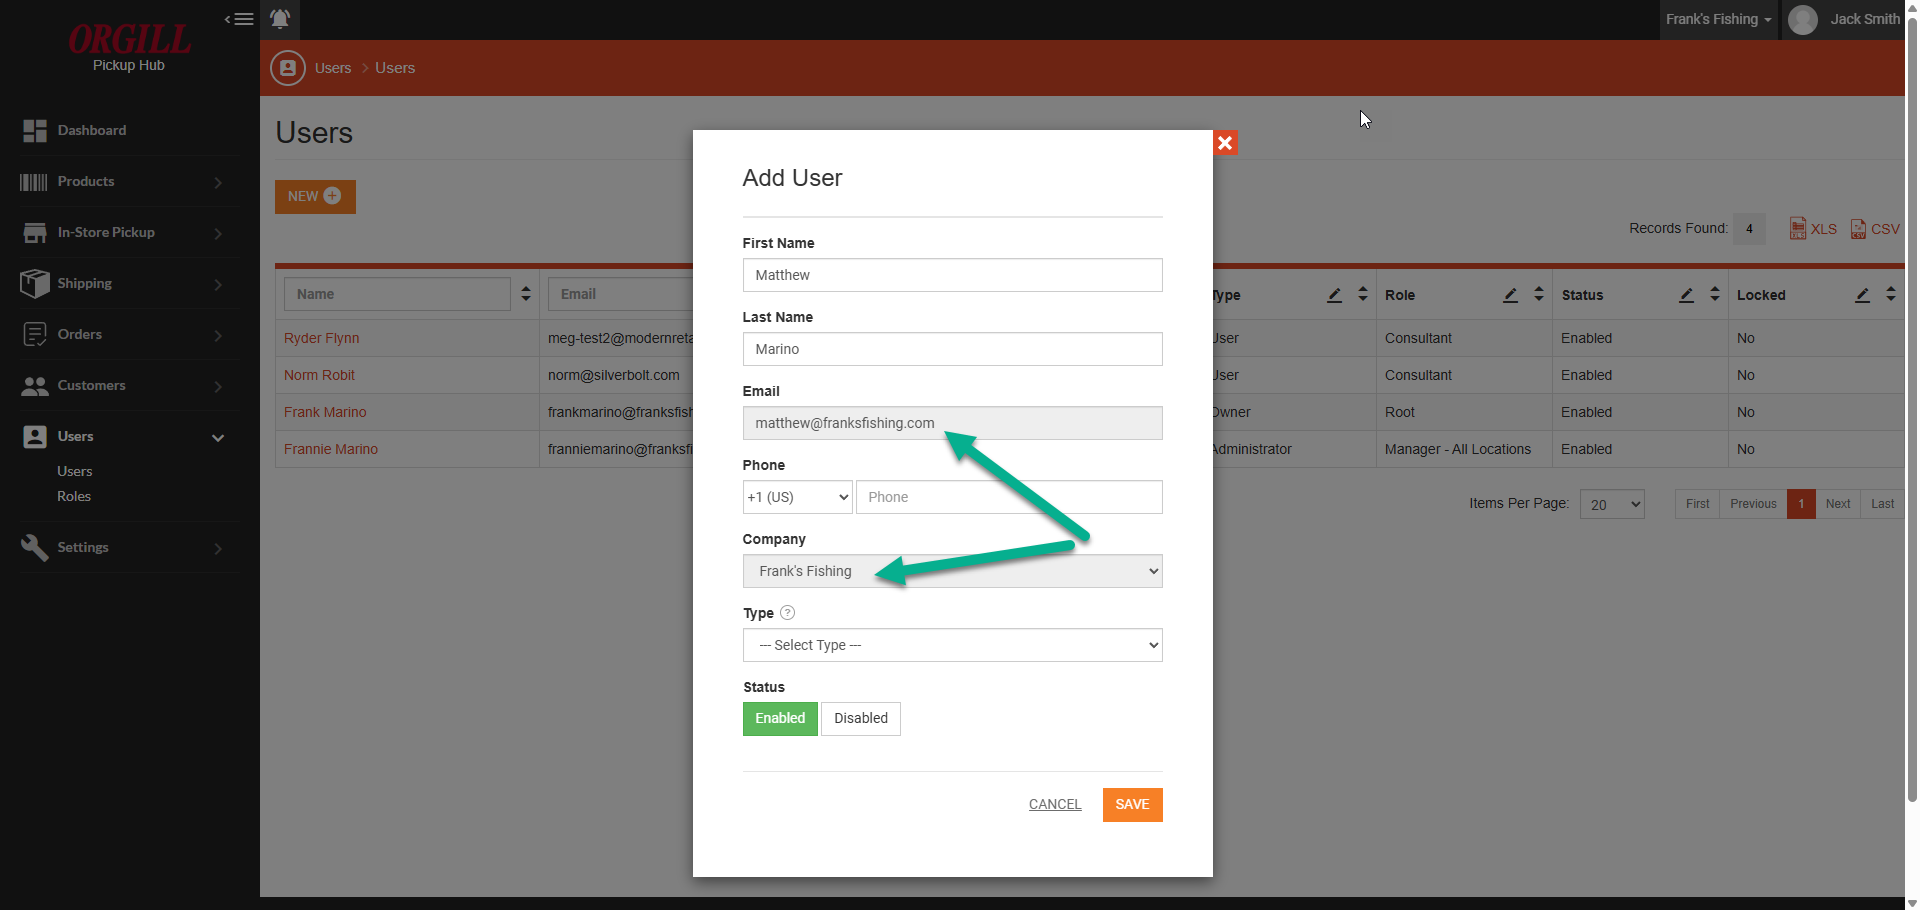Go to the First page
The image size is (1920, 910).
click(x=1697, y=504)
